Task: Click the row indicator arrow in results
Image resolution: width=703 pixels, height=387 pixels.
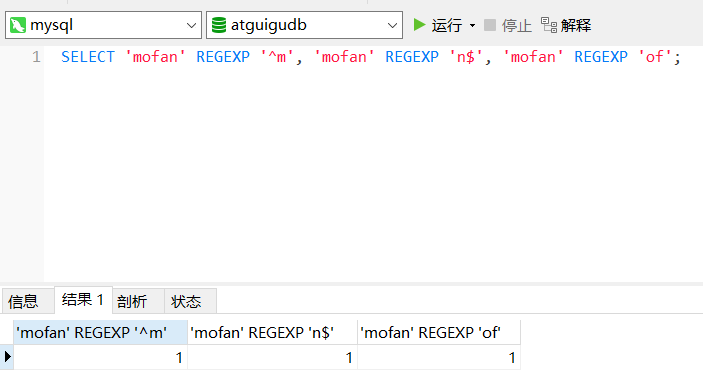Action: tap(7, 357)
